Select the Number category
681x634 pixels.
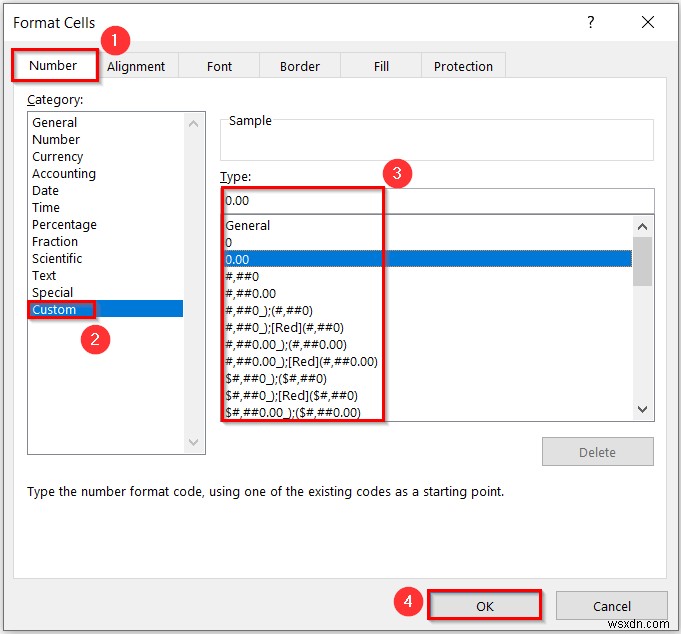[x=107, y=139]
